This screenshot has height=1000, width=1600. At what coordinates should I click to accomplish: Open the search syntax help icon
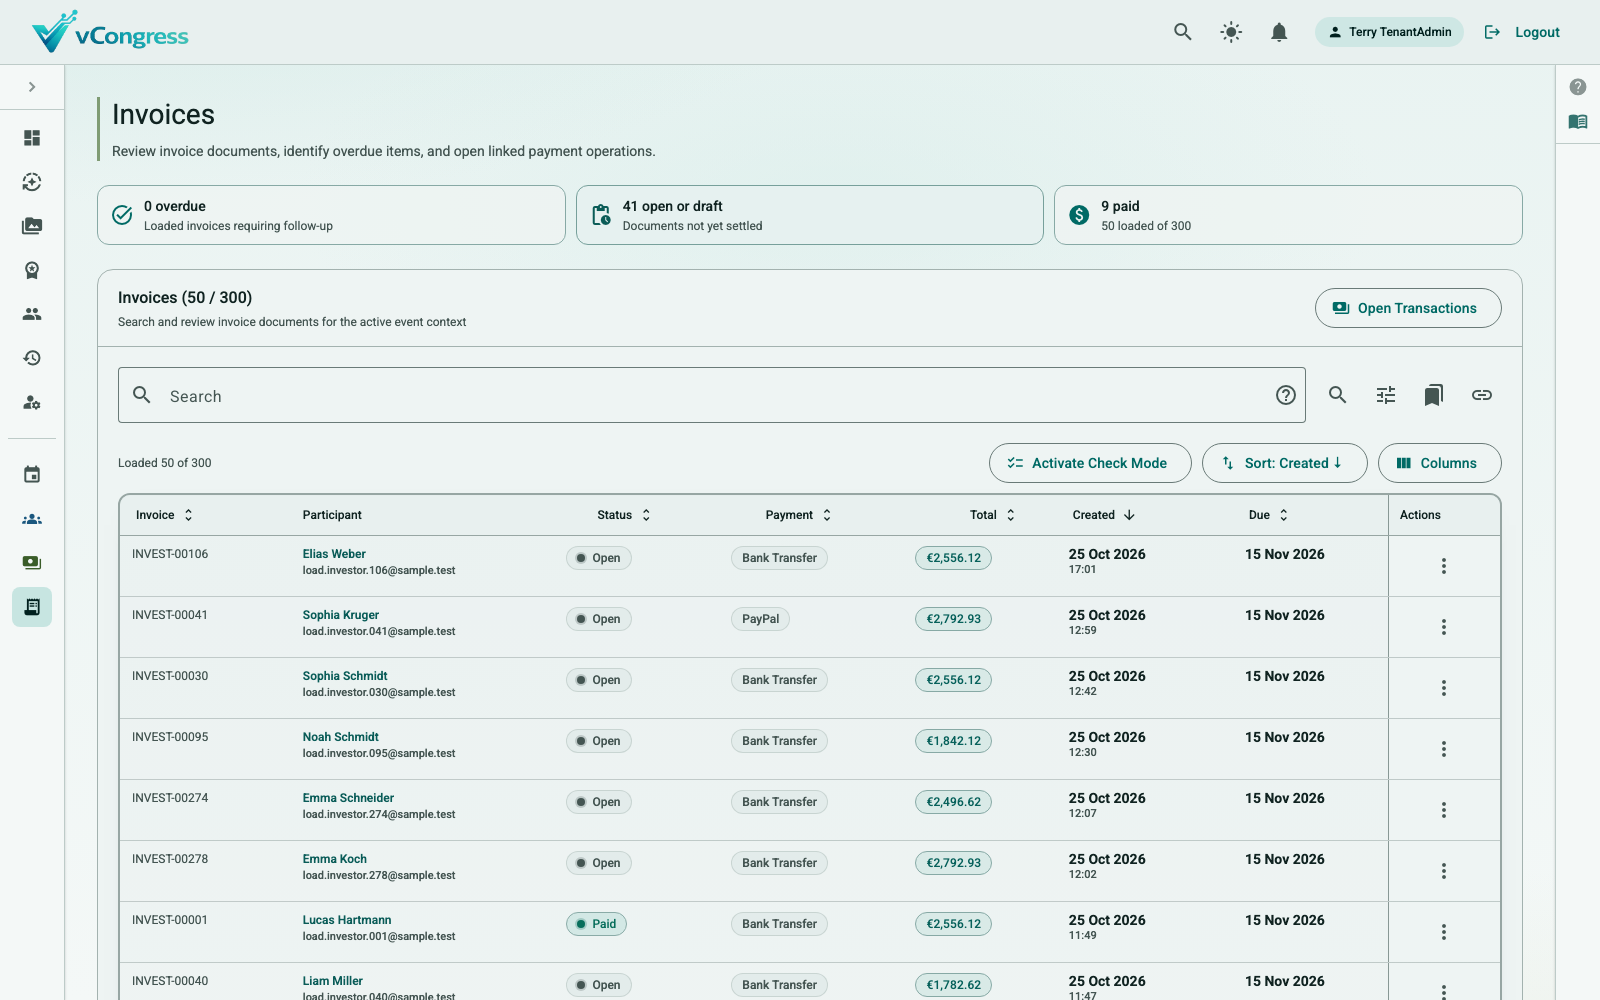coord(1286,395)
